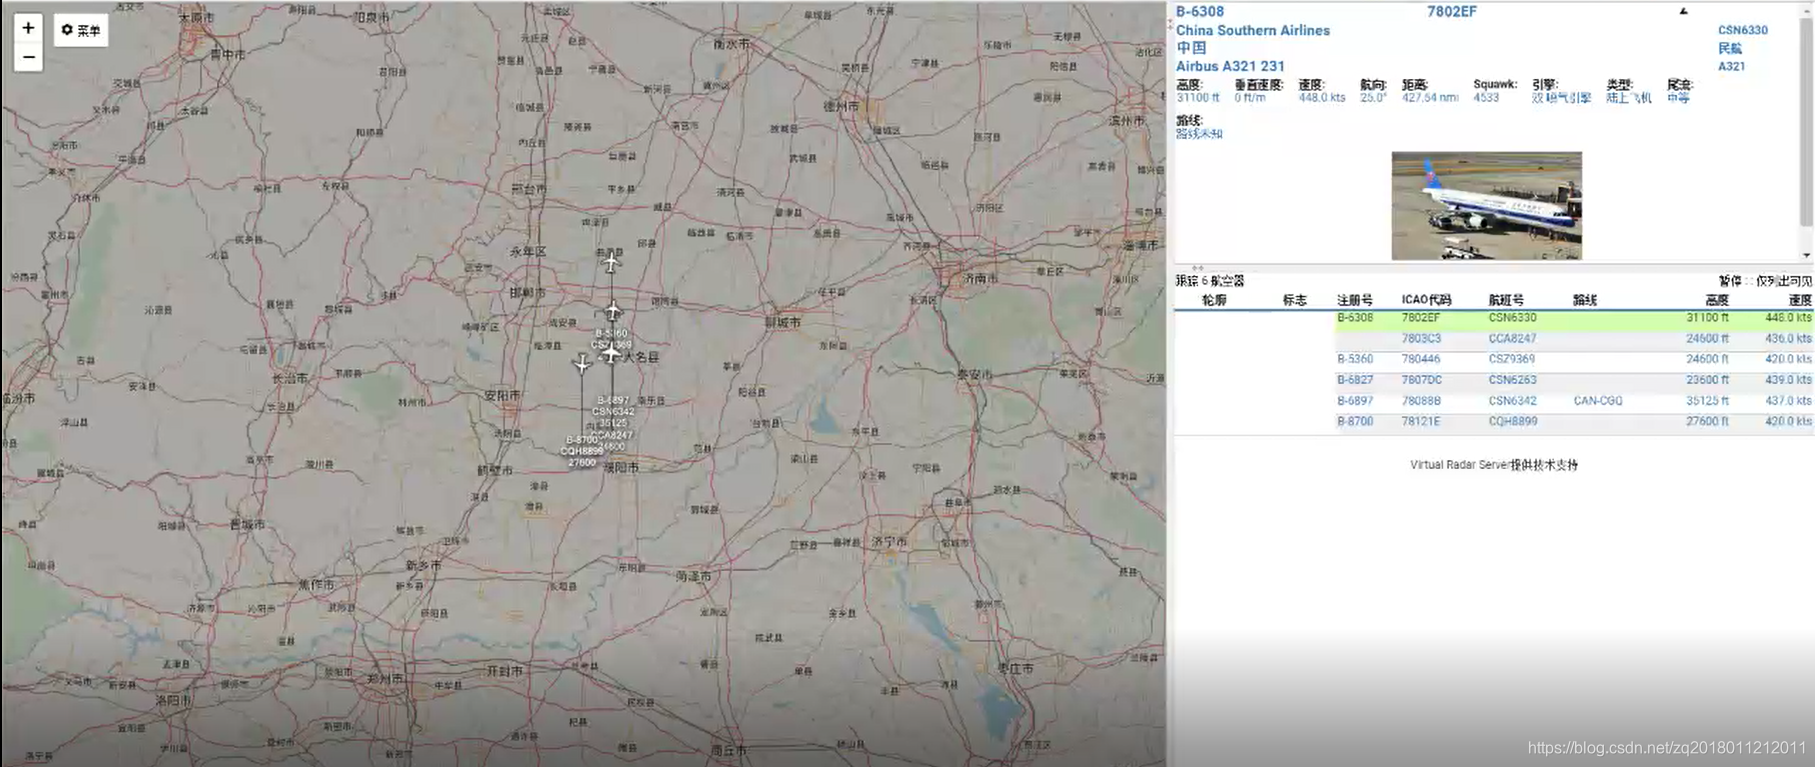
Task: Open the China Southern aircraft photo
Action: [x=1486, y=206]
